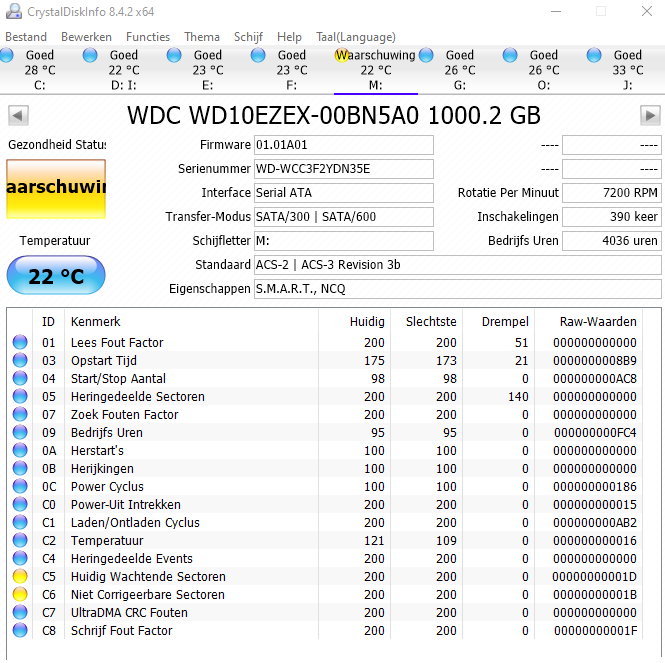Image resolution: width=665 pixels, height=663 pixels.
Task: Go to next disk with right arrow
Action: [649, 114]
